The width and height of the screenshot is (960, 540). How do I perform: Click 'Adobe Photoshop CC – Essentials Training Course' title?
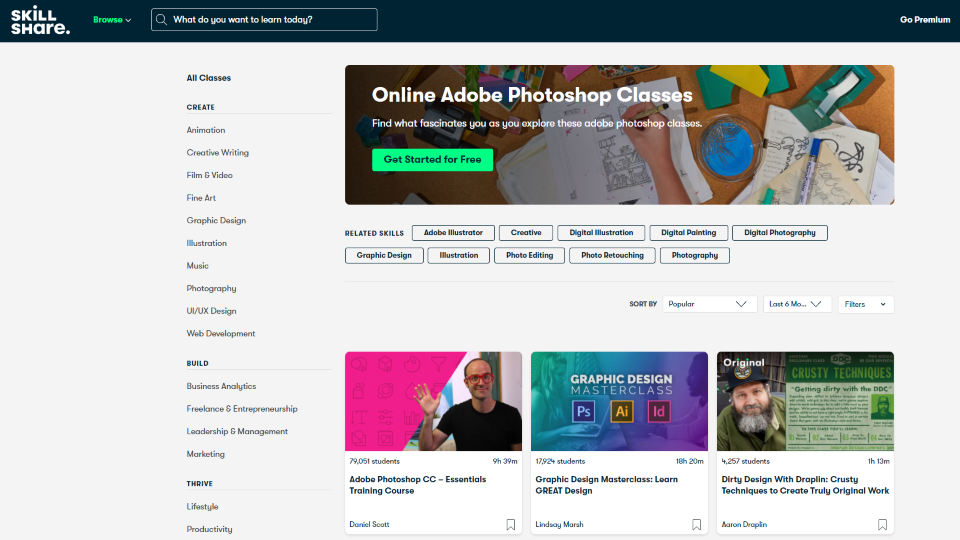(x=418, y=485)
